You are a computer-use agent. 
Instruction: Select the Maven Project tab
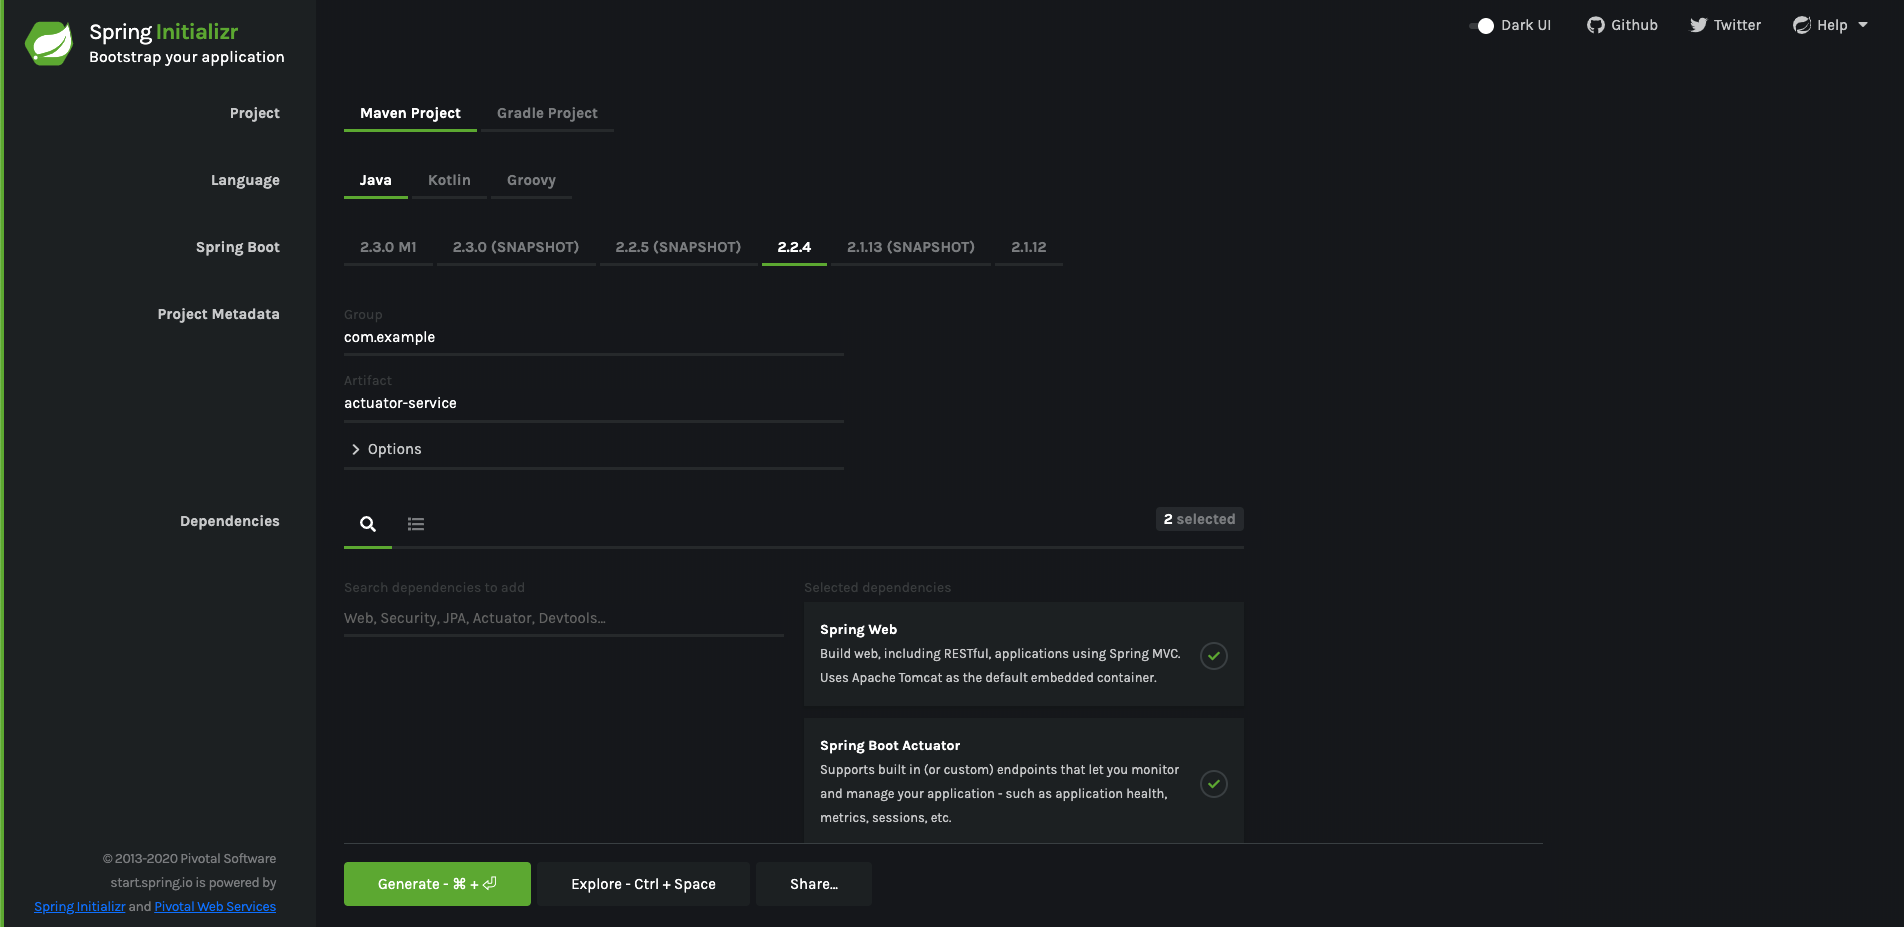point(410,113)
